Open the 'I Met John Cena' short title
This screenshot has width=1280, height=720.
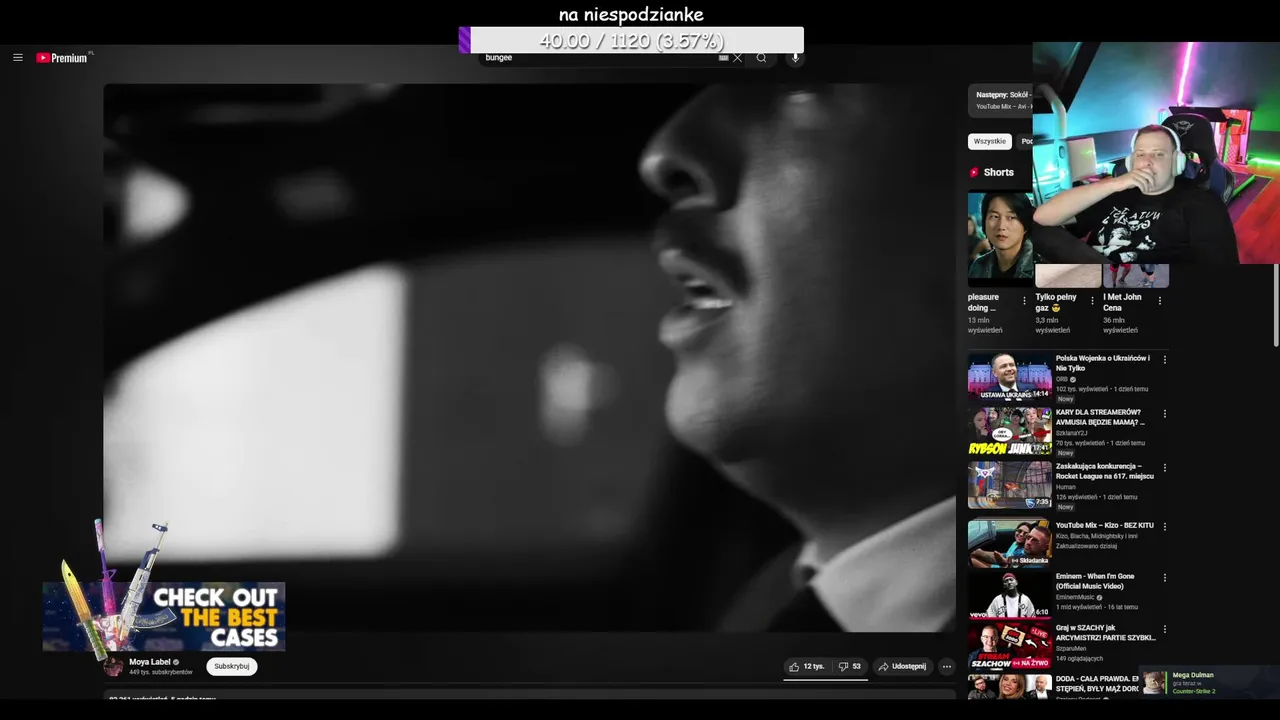pyautogui.click(x=1122, y=302)
